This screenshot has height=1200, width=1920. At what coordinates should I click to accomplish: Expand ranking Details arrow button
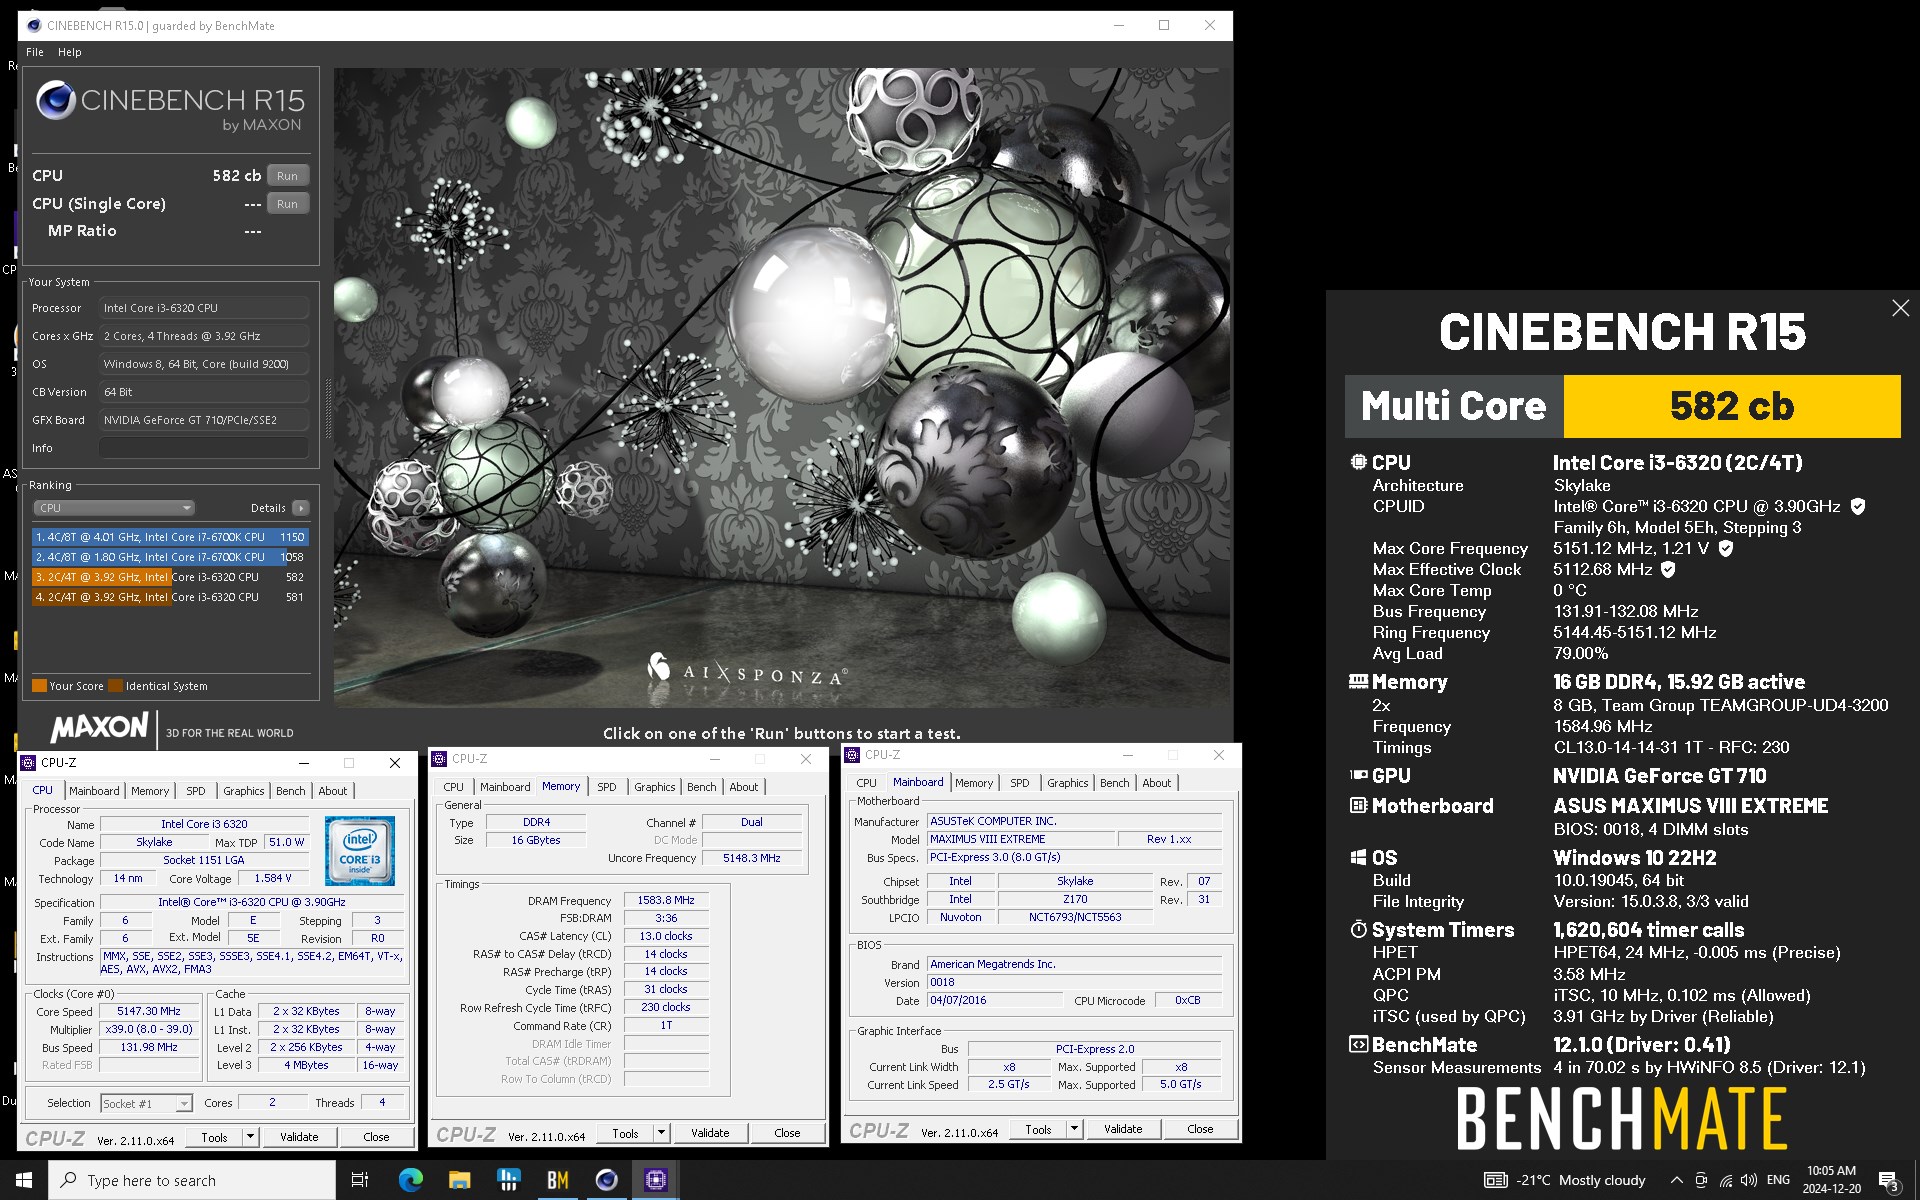300,508
